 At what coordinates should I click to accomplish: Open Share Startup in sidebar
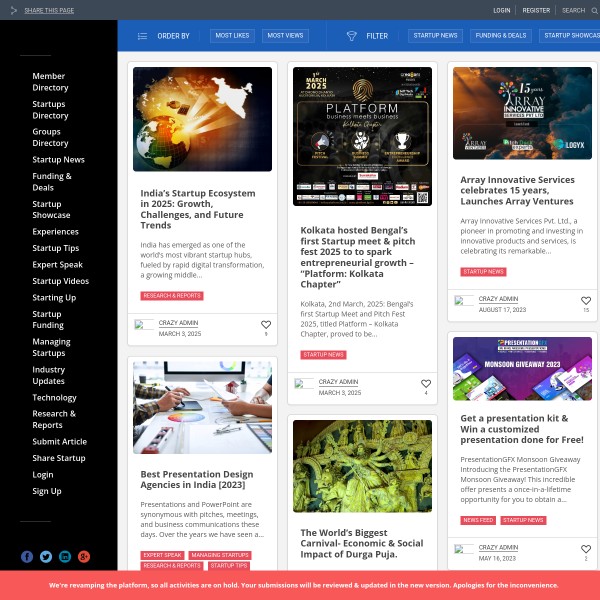[x=59, y=458]
